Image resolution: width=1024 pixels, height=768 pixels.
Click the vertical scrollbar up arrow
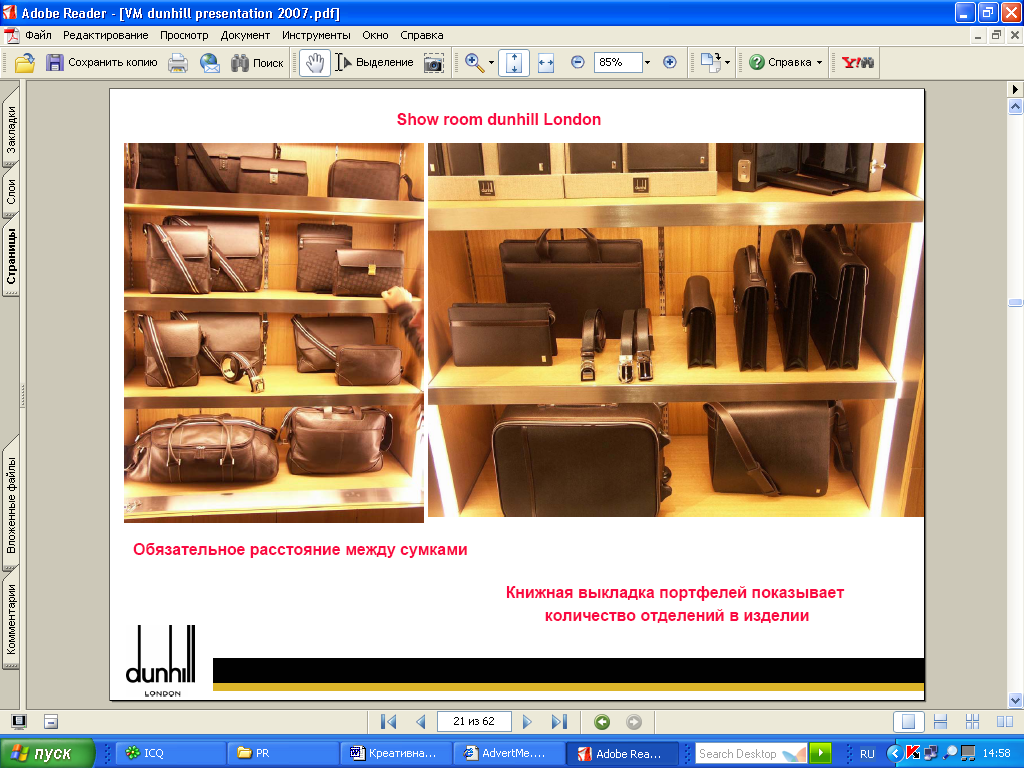(1015, 106)
